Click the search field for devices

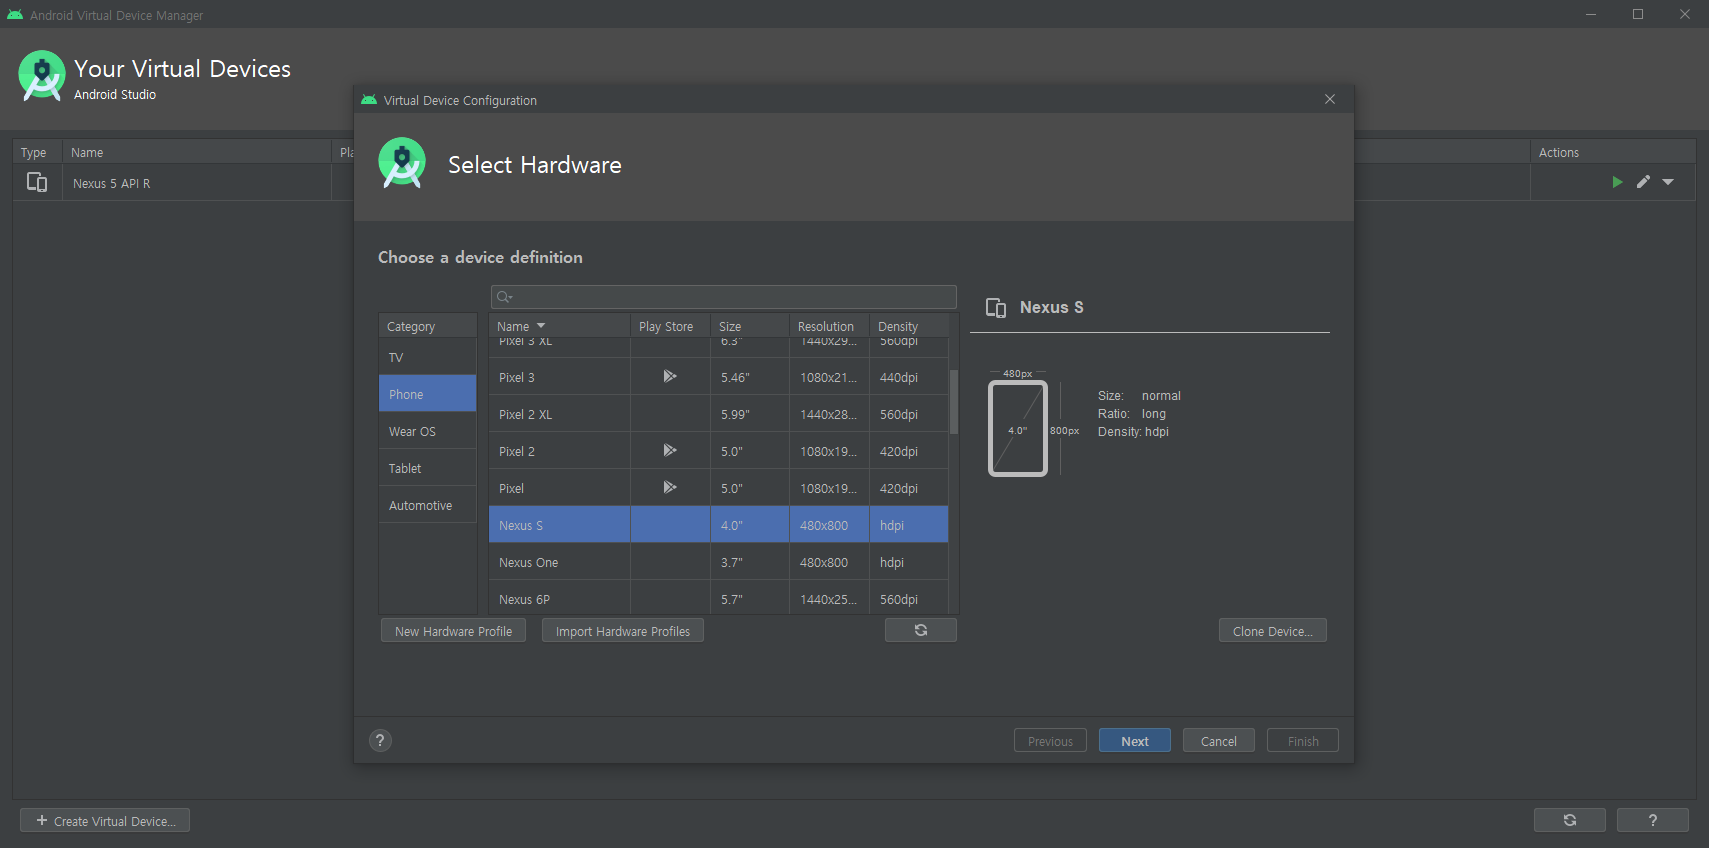724,297
